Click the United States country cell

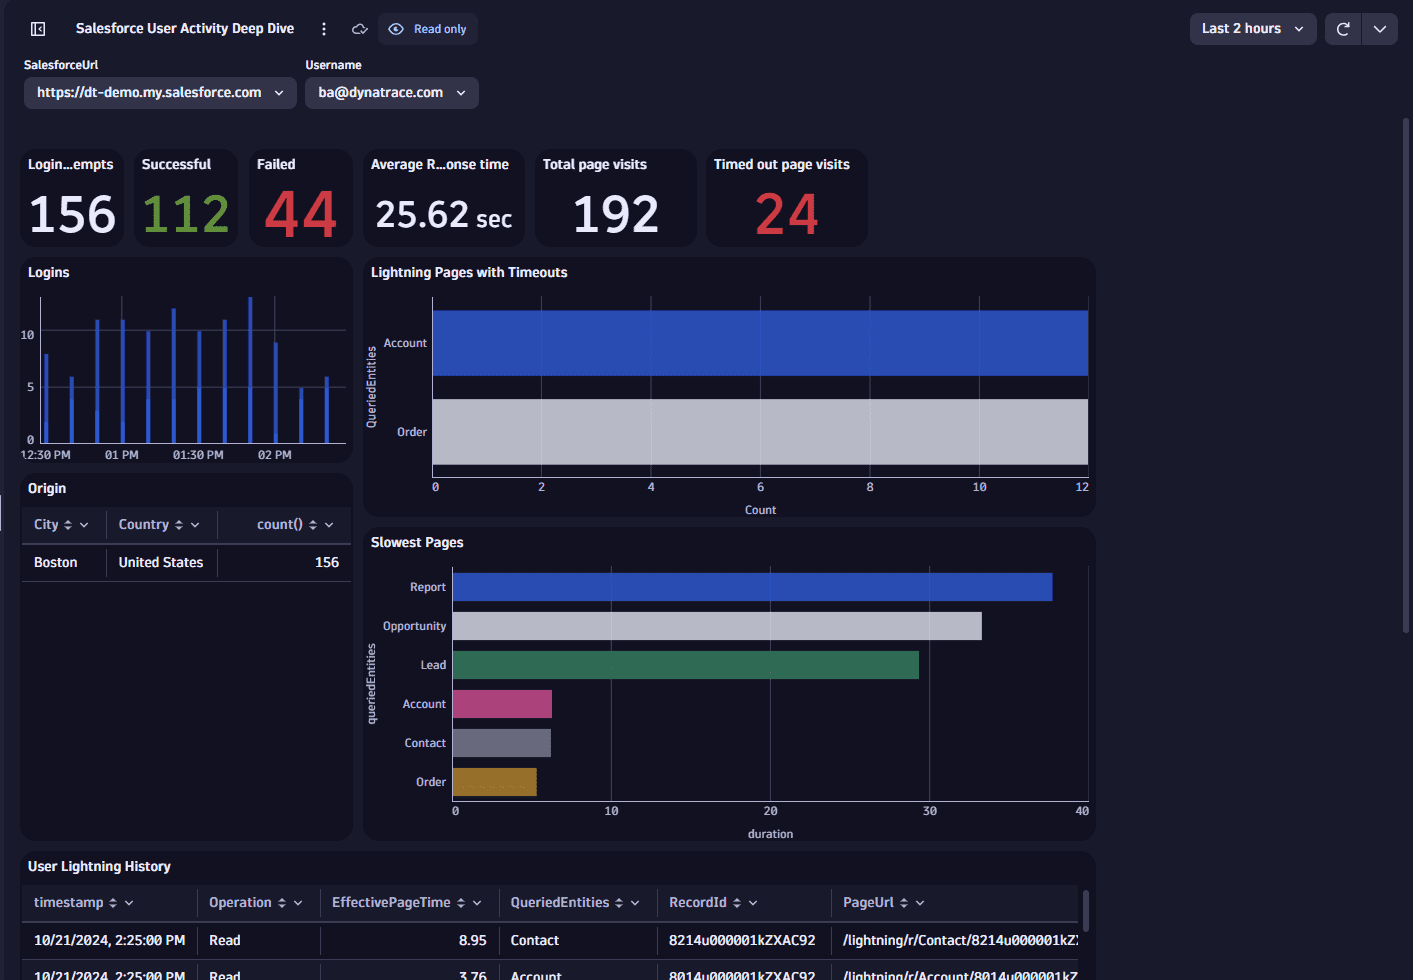pyautogui.click(x=161, y=563)
